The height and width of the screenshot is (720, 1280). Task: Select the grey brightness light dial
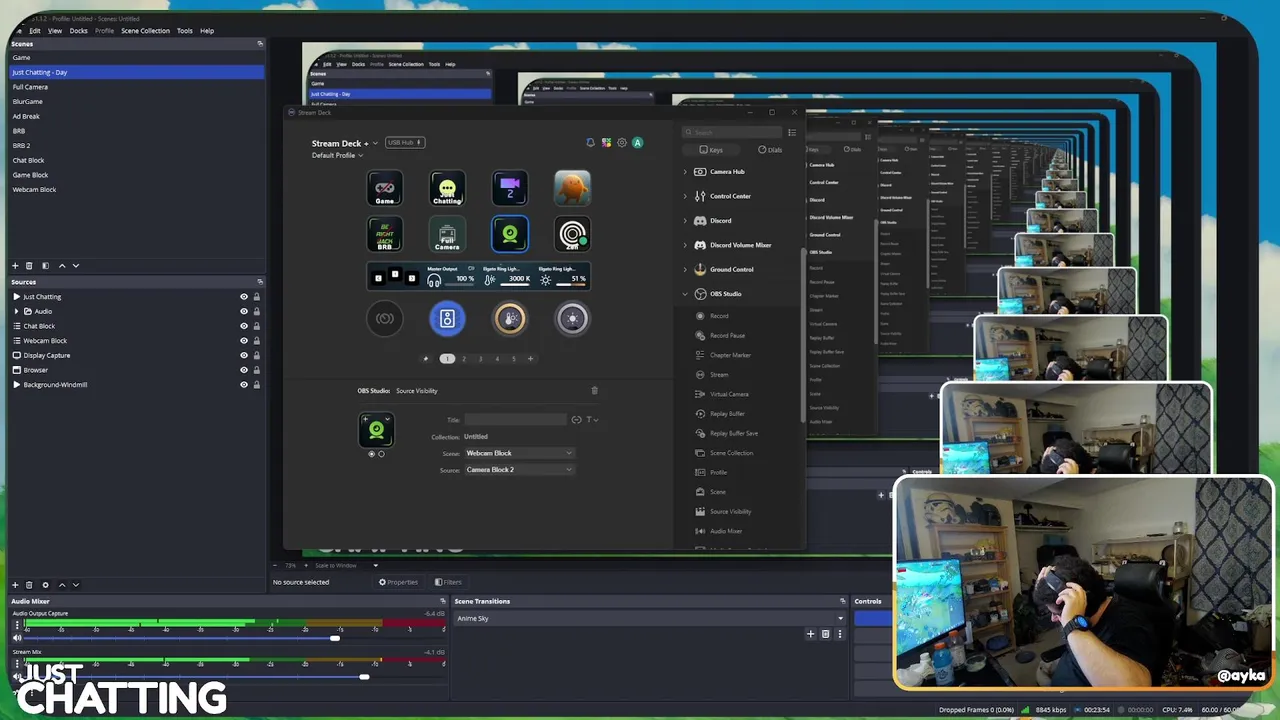[x=572, y=318]
